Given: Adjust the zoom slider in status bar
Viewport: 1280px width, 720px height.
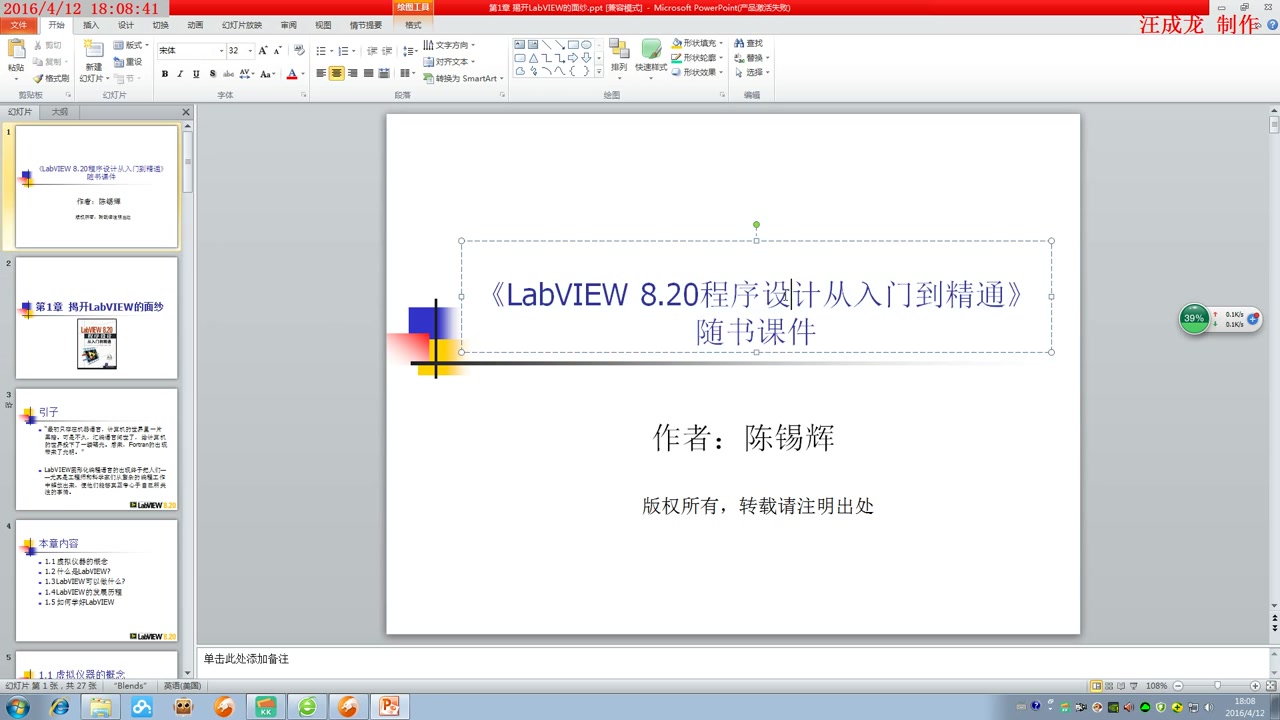Looking at the screenshot, I should tap(1217, 686).
